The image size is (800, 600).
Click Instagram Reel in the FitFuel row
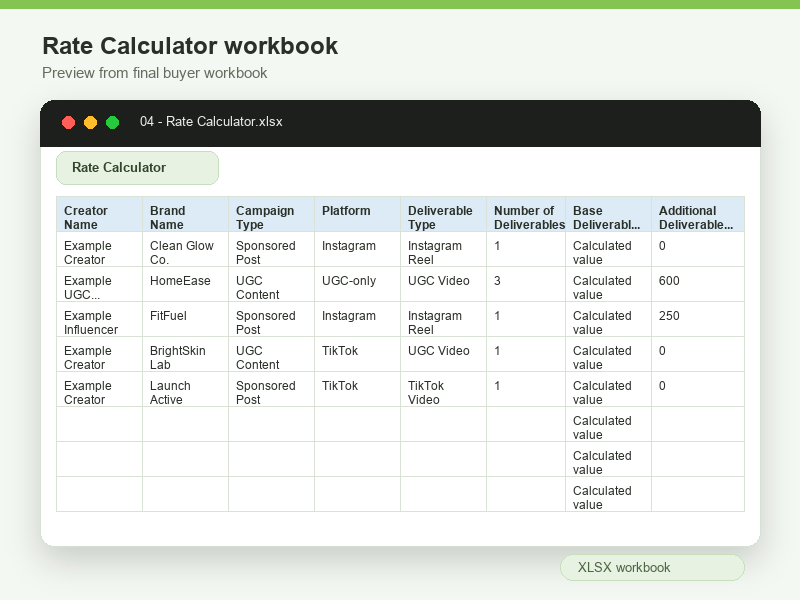point(443,319)
